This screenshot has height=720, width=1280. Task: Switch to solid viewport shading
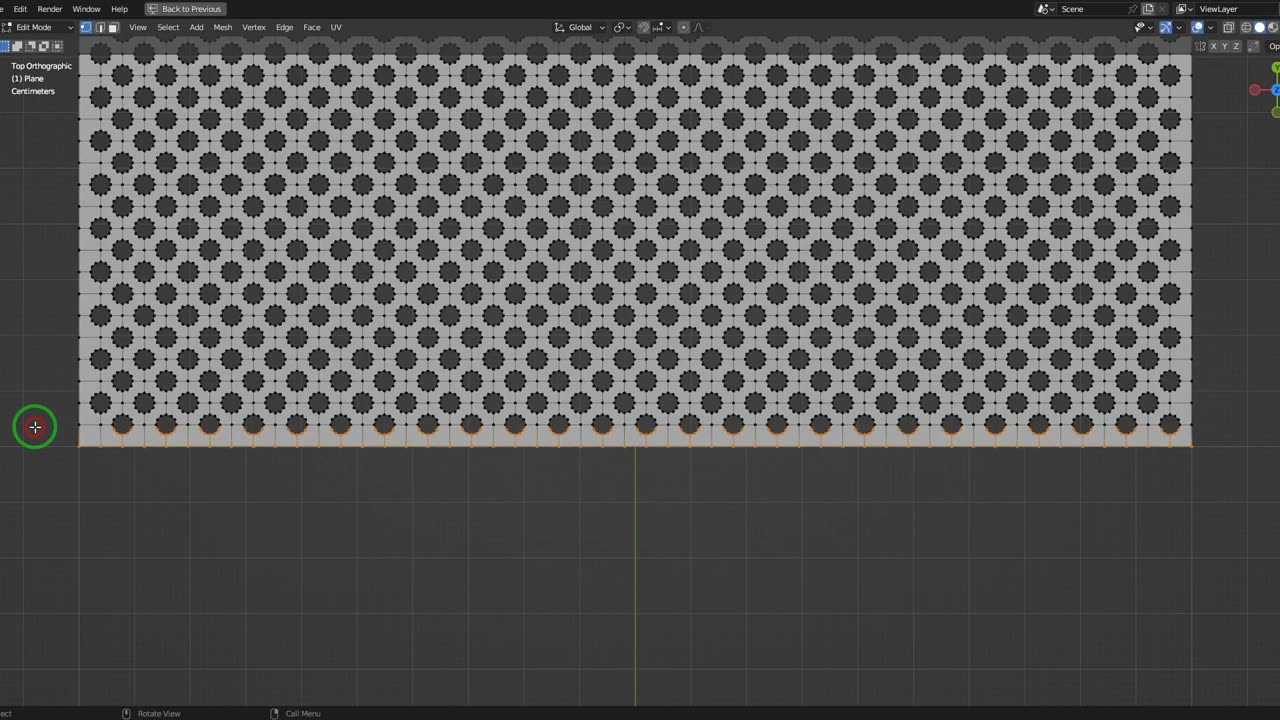click(x=1259, y=27)
